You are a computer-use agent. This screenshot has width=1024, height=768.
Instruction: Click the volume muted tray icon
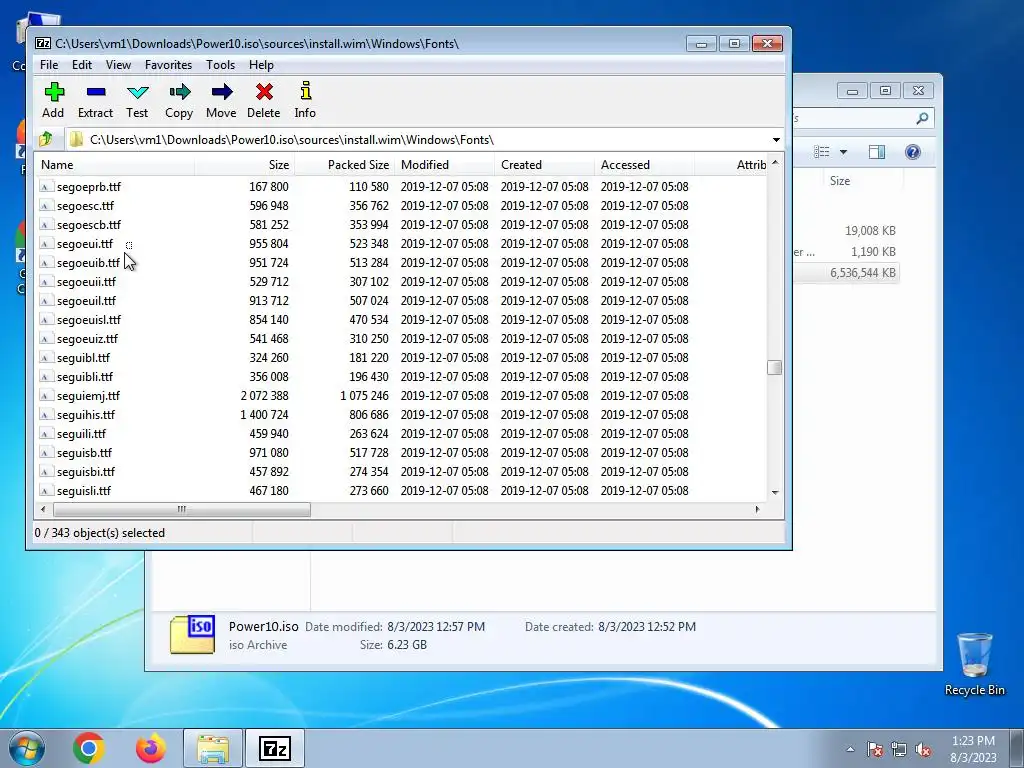coord(923,750)
